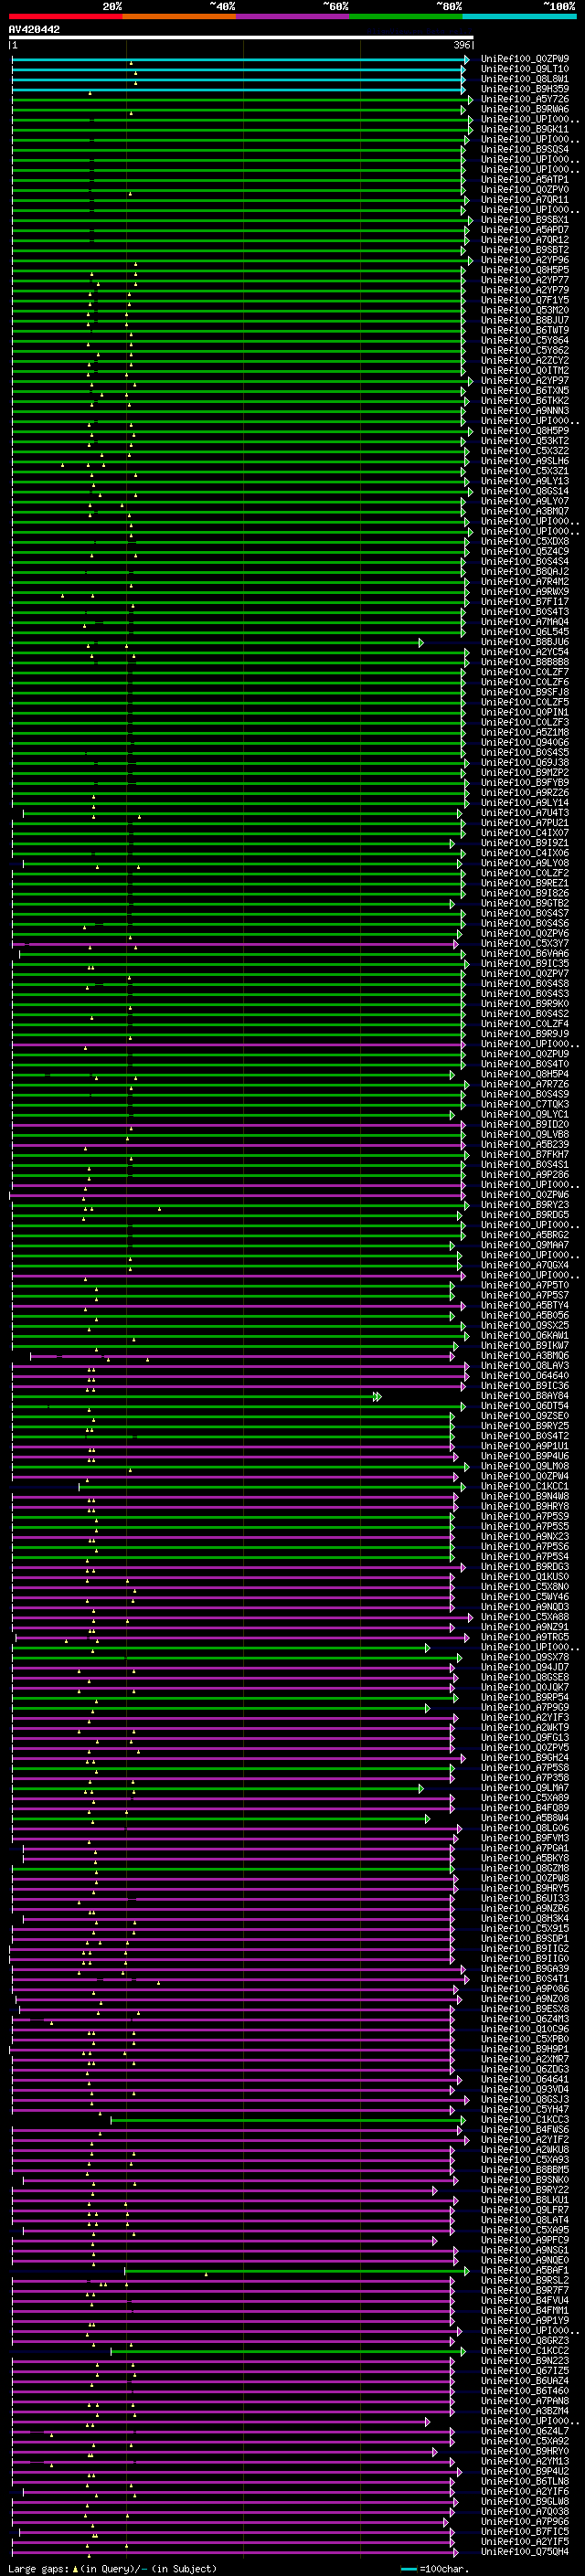Select label UniRef100_A5BAF1
Viewport: 585px width, 2576px height.
point(524,2271)
